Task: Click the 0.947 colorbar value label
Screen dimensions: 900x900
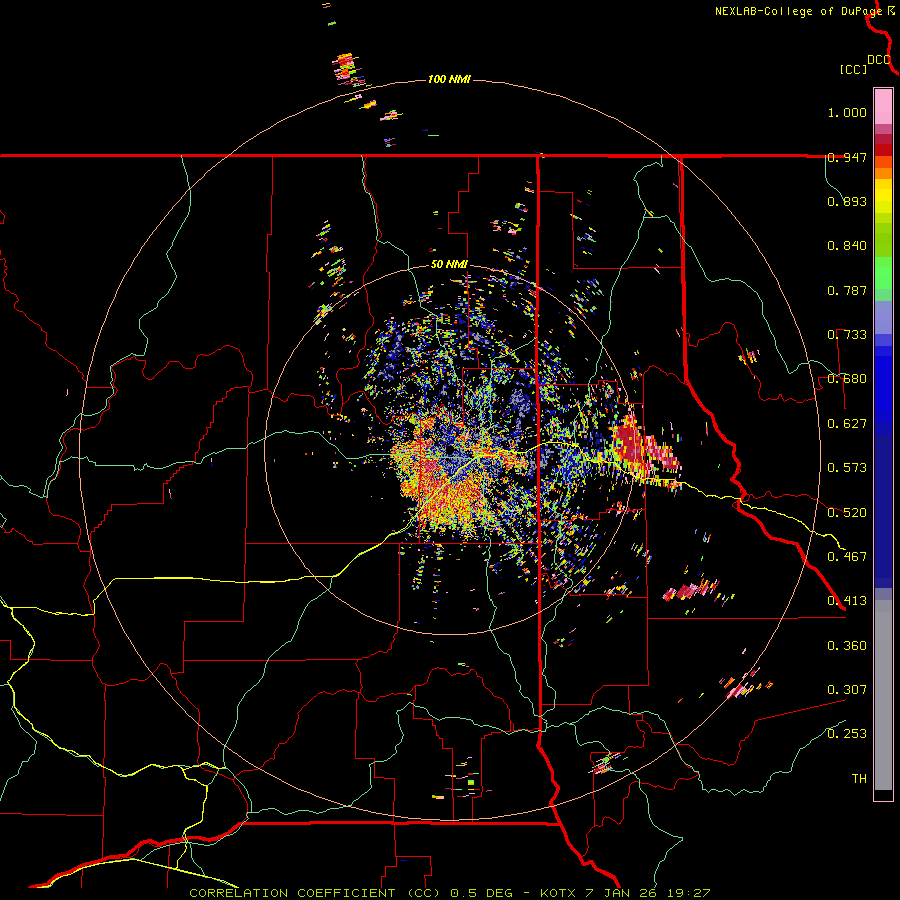Action: click(847, 157)
